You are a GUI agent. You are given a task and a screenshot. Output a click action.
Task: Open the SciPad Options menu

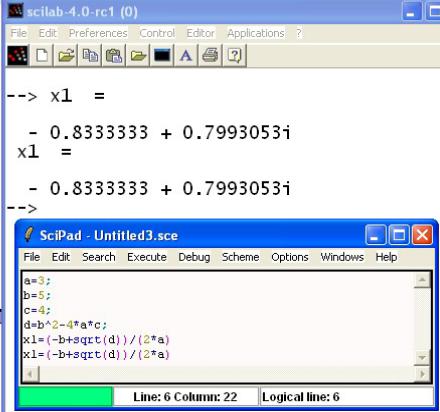click(290, 257)
